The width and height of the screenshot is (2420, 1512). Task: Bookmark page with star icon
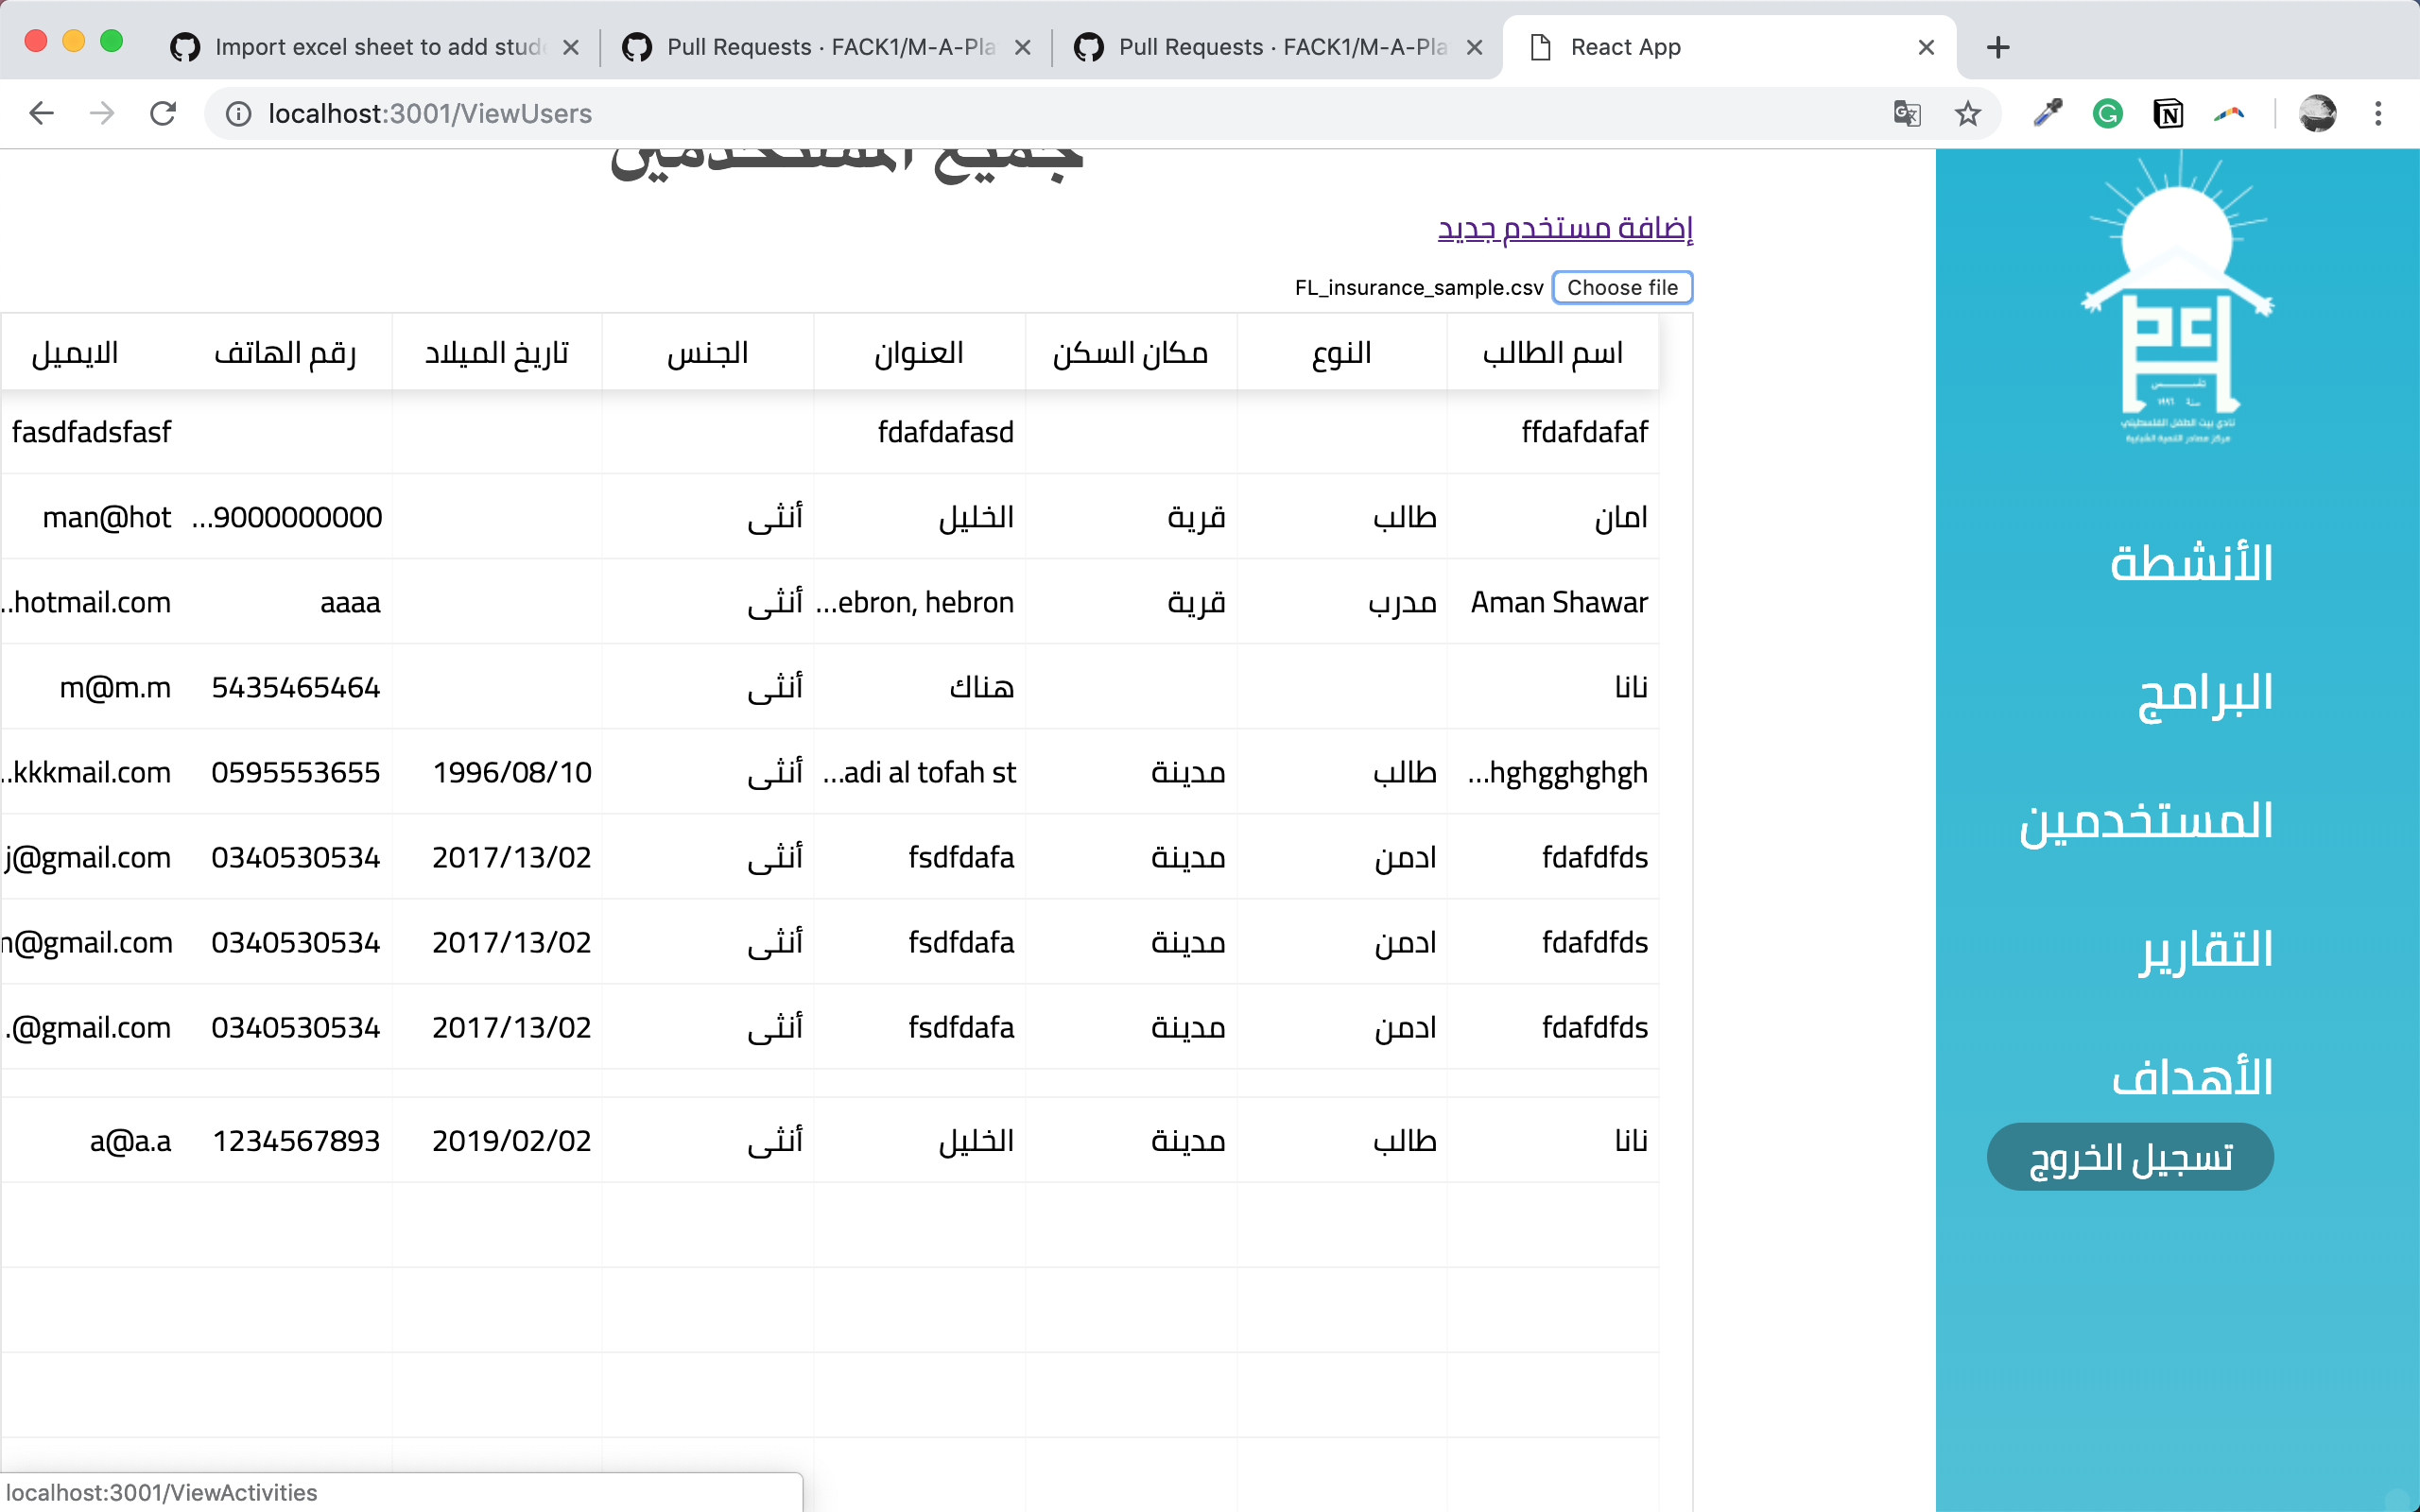pyautogui.click(x=1967, y=114)
